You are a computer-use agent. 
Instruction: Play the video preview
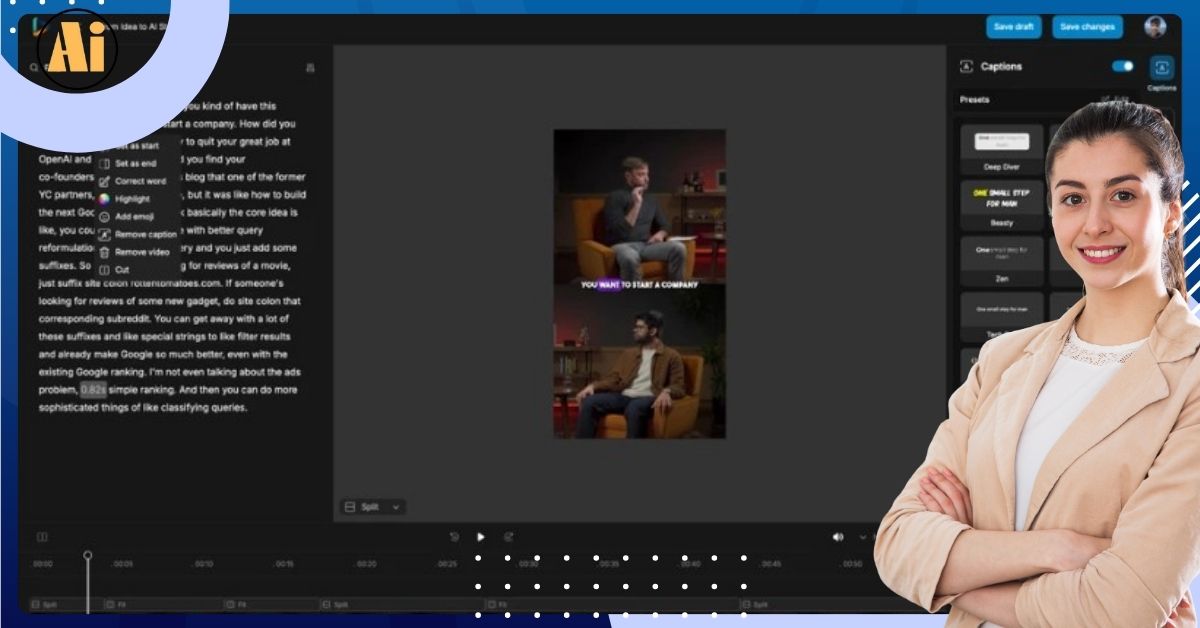[480, 537]
